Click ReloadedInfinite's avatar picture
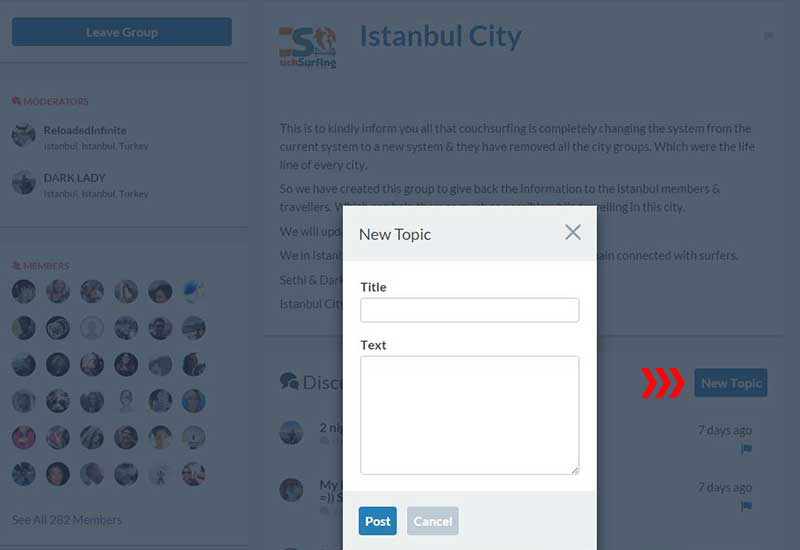This screenshot has width=800, height=550. click(23, 135)
